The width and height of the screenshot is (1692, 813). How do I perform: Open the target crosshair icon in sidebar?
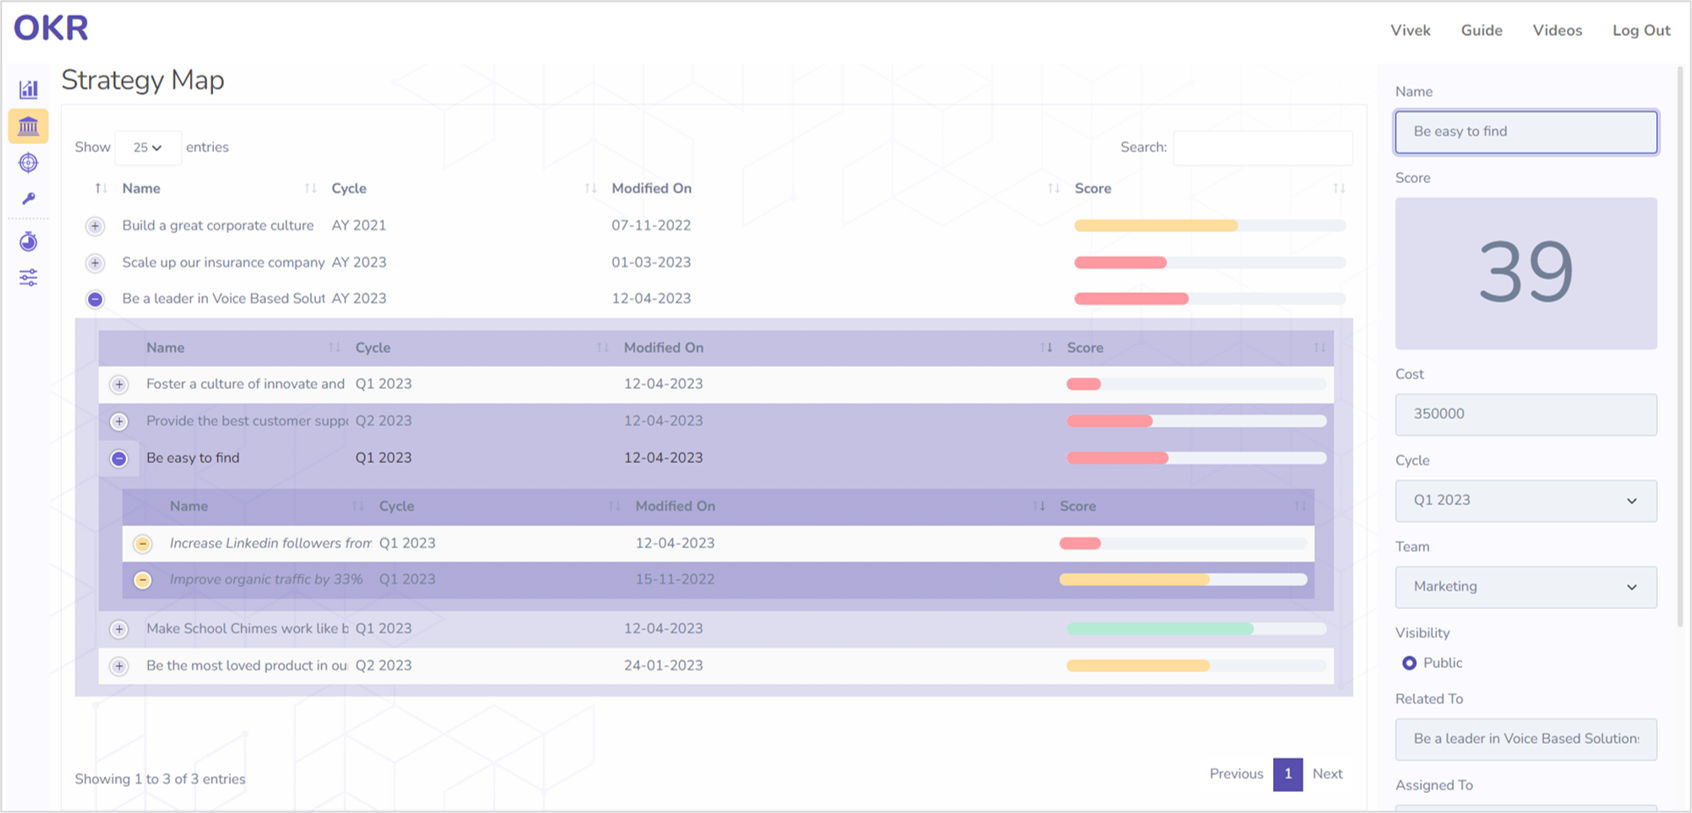tap(28, 163)
